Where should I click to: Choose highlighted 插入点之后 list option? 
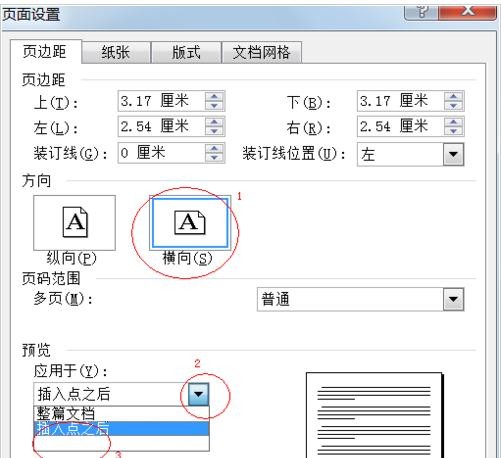coord(122,428)
